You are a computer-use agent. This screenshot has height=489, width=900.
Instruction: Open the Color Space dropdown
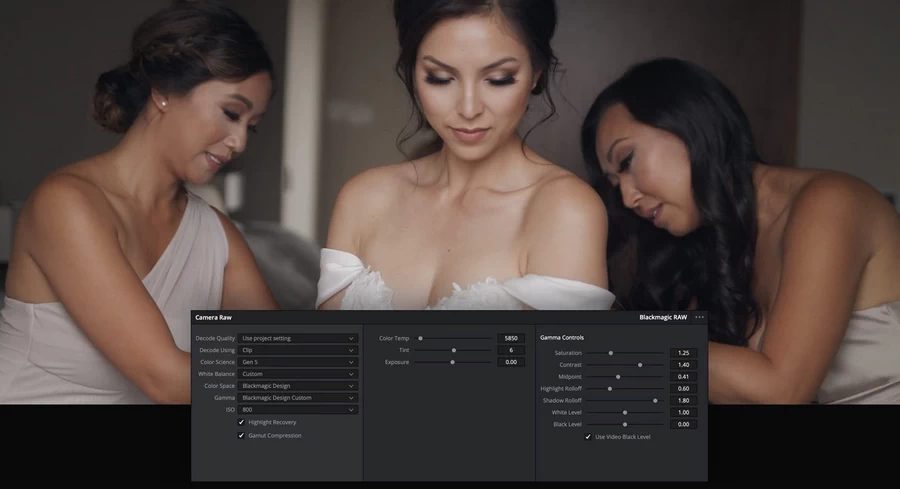pyautogui.click(x=298, y=386)
